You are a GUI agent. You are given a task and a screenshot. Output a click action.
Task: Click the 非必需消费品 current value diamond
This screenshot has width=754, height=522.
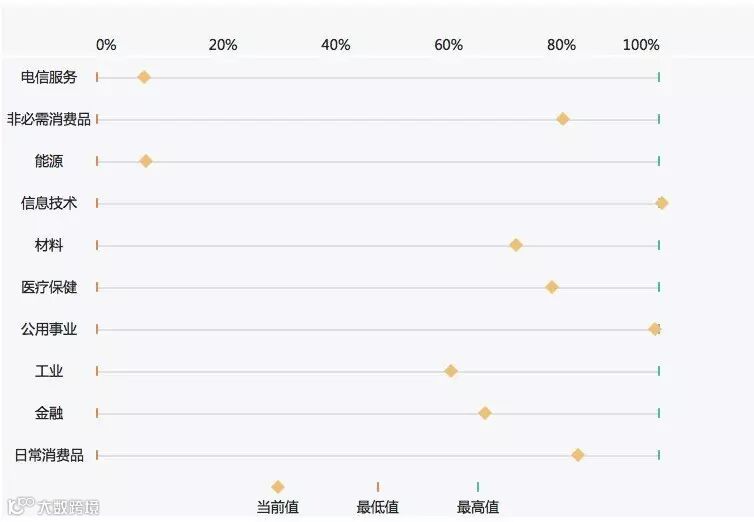[x=563, y=119]
